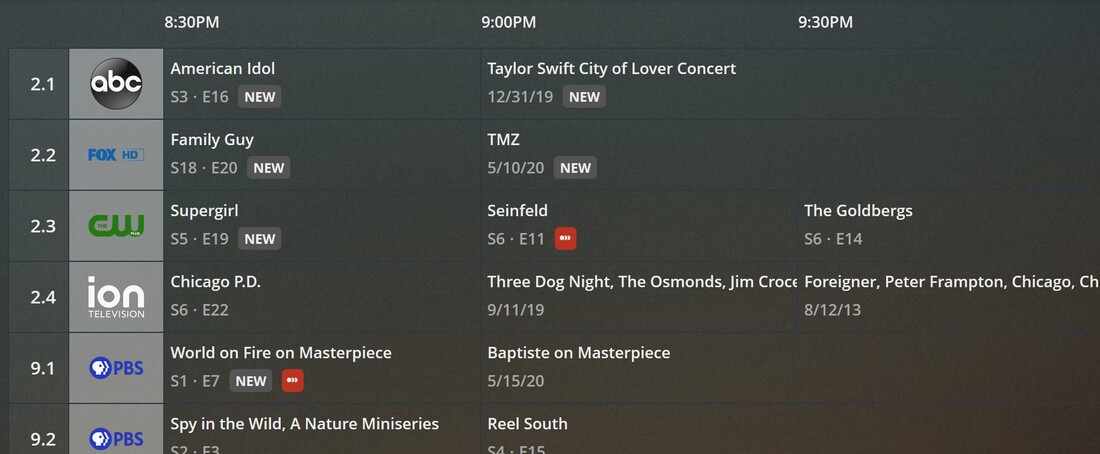The height and width of the screenshot is (454, 1100).
Task: Click the CW channel logo
Action: pos(116,226)
